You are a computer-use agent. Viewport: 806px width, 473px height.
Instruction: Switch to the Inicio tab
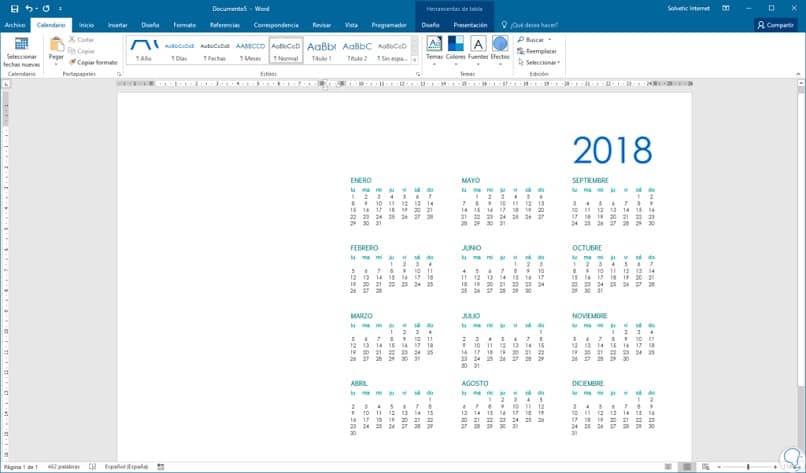click(86, 25)
